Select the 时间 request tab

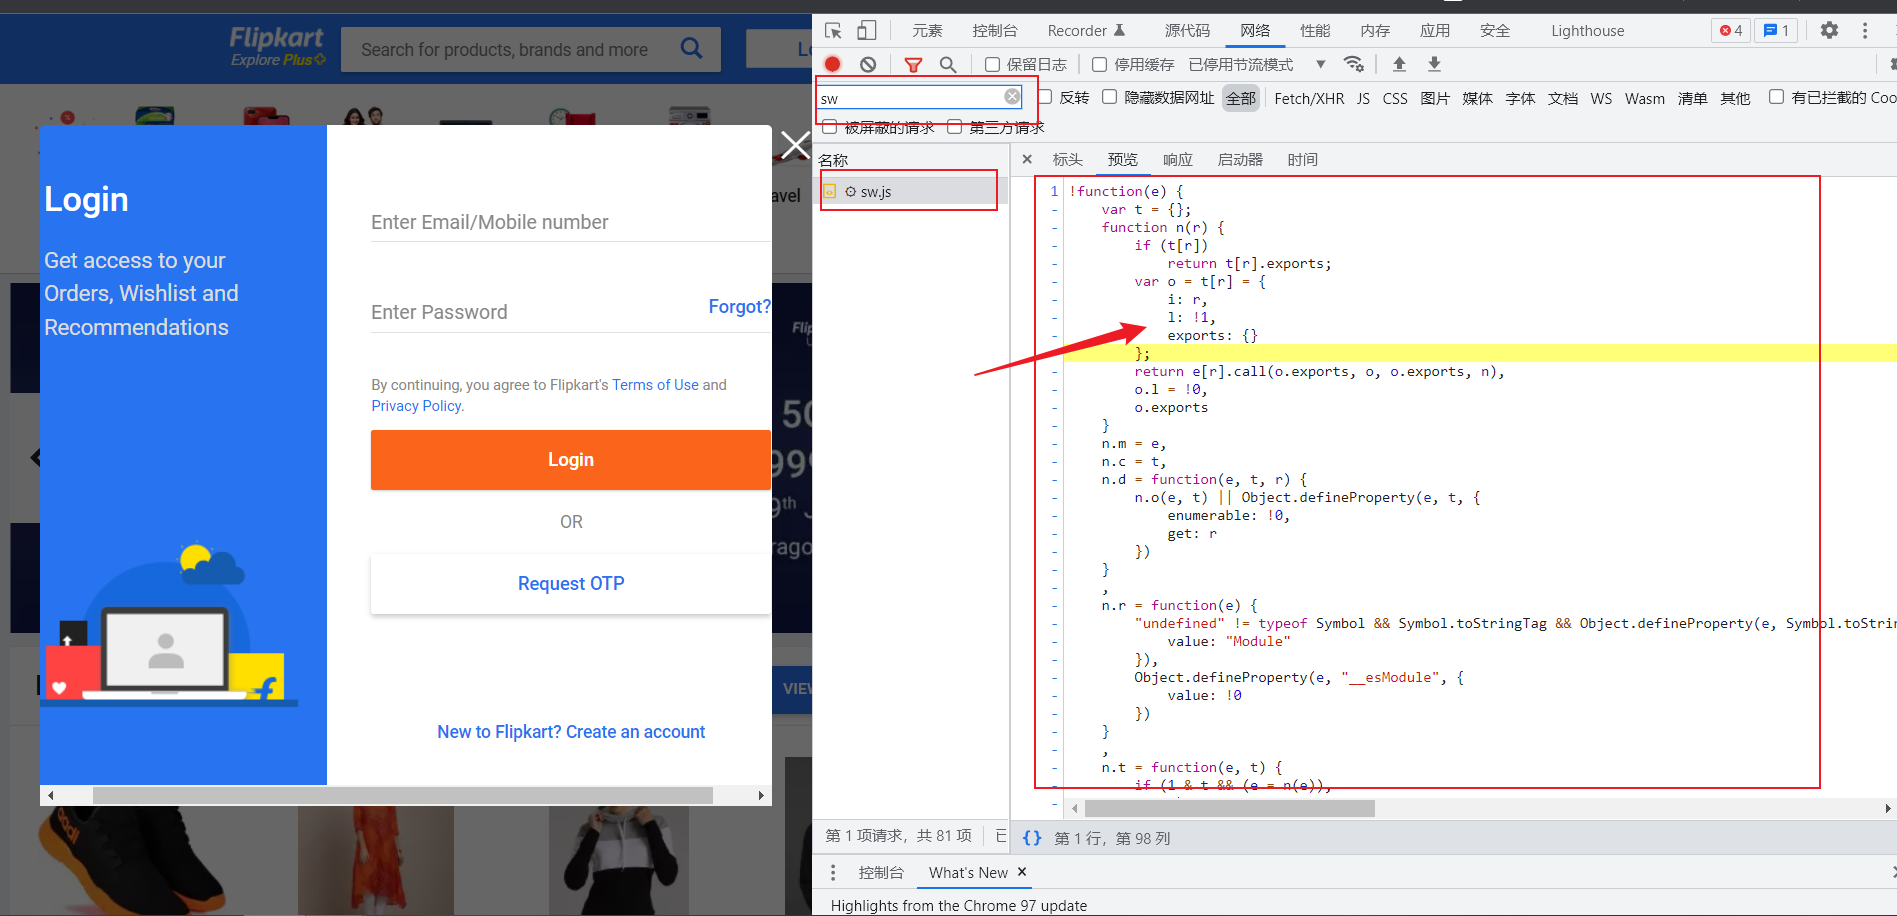pos(1303,159)
